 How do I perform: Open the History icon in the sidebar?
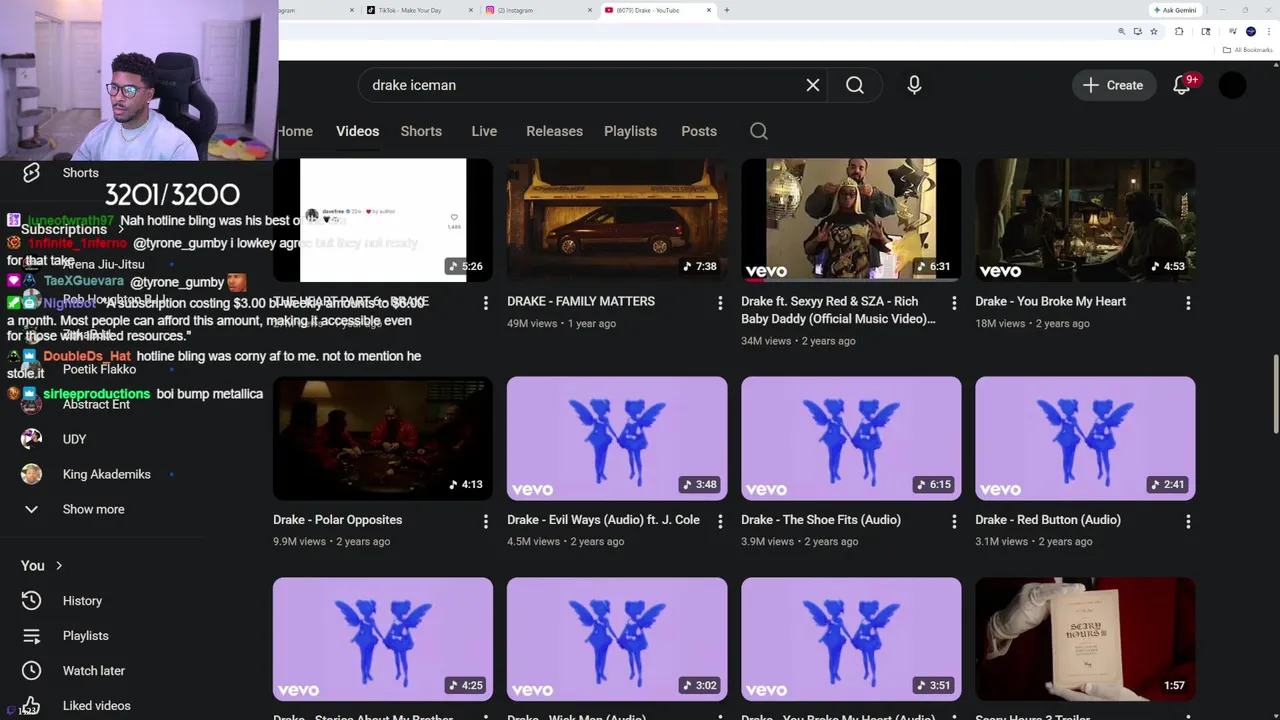click(31, 601)
